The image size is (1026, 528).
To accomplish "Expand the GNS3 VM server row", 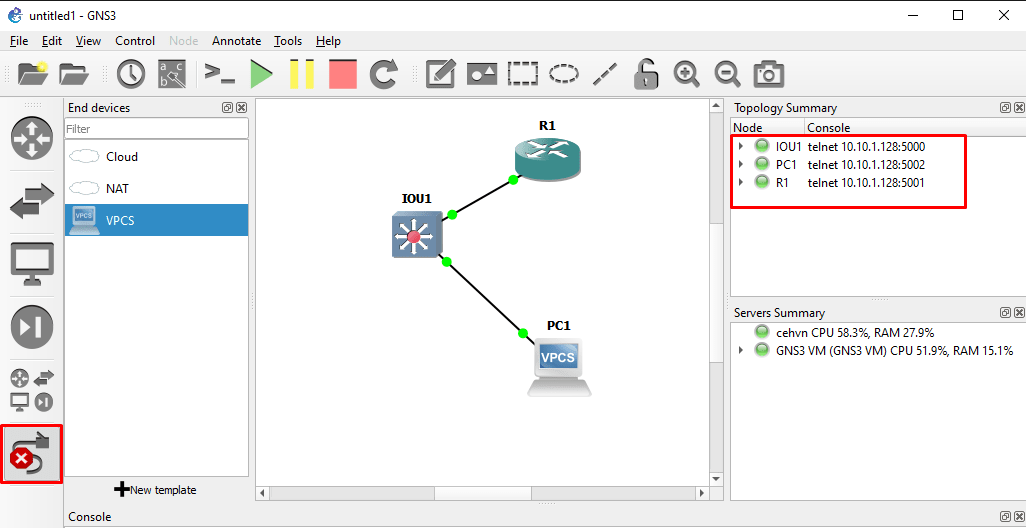I will [741, 350].
